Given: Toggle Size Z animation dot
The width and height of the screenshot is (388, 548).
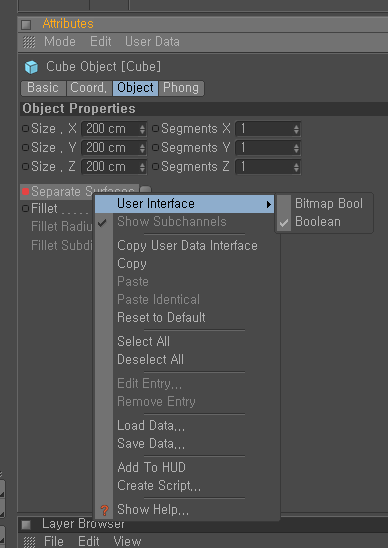Looking at the screenshot, I should pyautogui.click(x=26, y=166).
